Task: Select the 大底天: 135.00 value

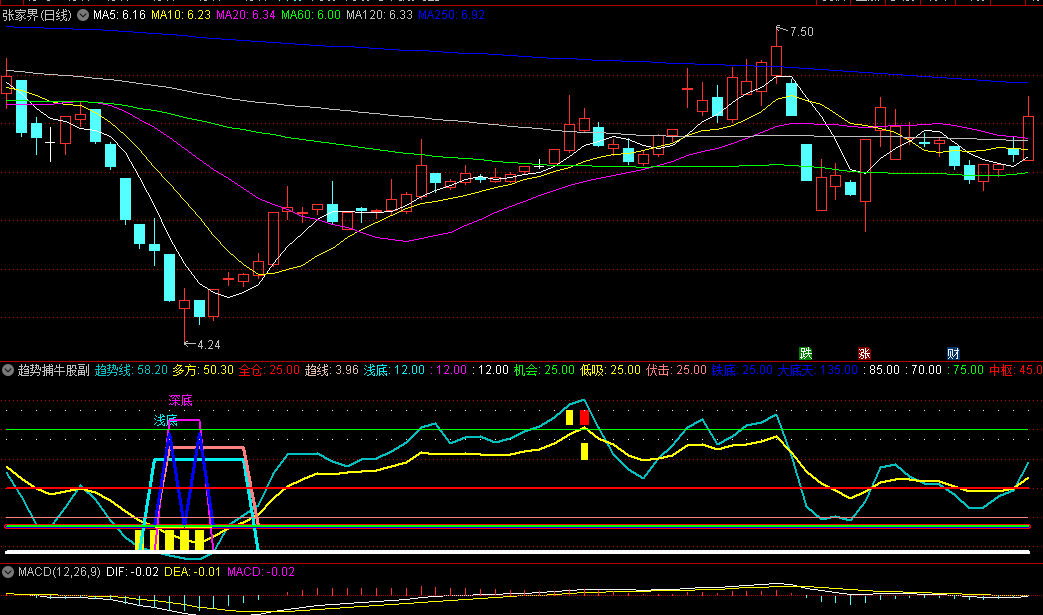Action: coord(818,370)
